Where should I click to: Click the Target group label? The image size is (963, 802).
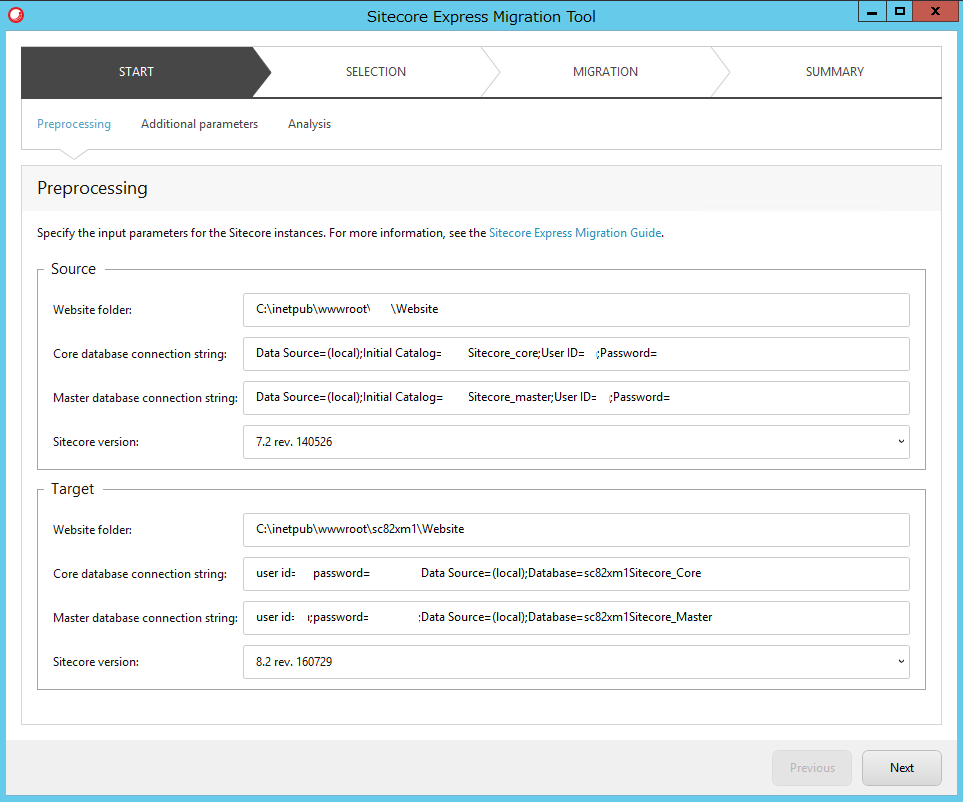tap(72, 489)
